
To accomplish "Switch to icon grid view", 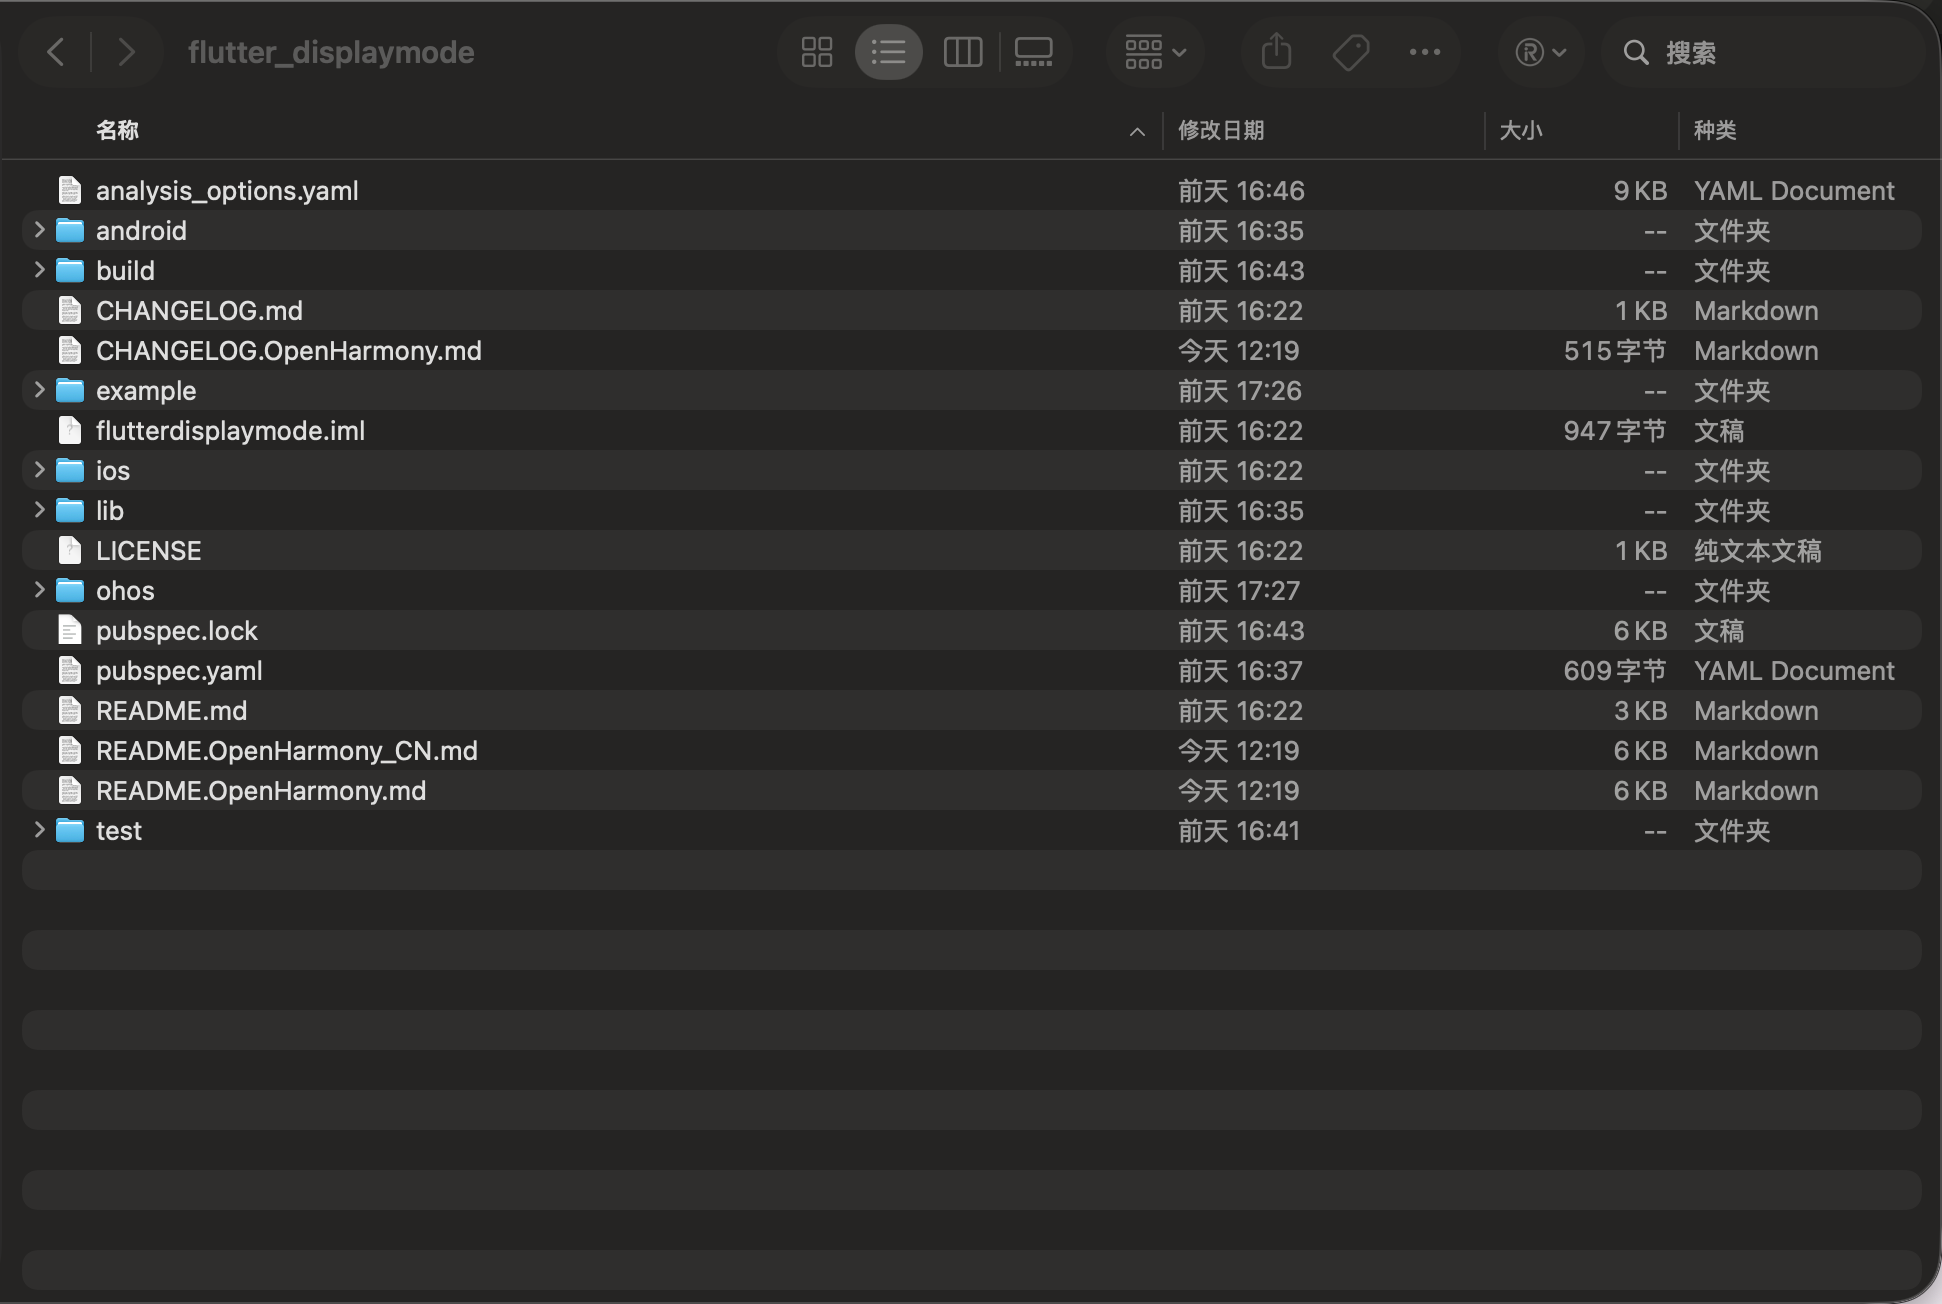I will (817, 52).
